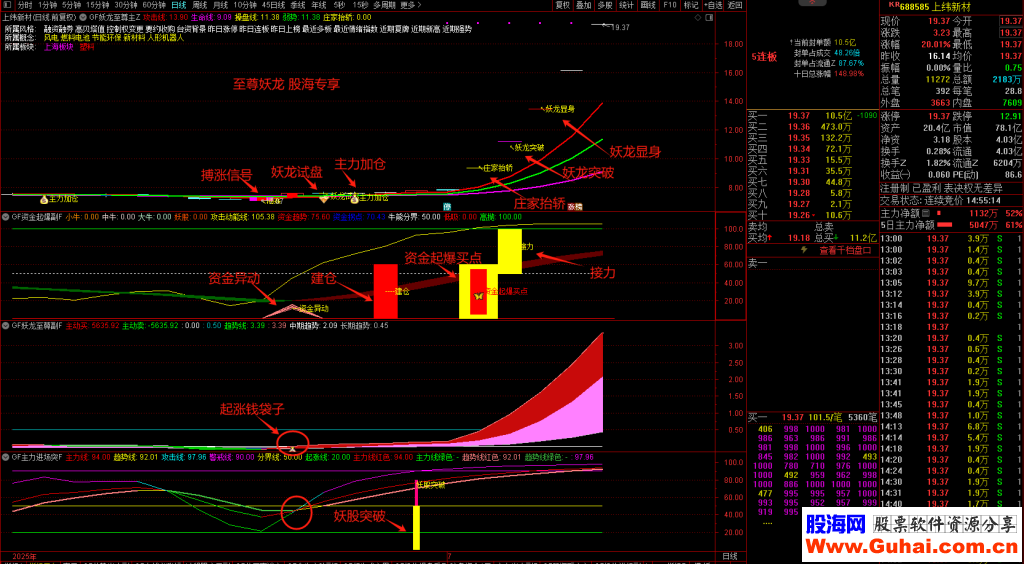Switch to 月线 period
This screenshot has height=564, width=1024.
[x=220, y=5]
